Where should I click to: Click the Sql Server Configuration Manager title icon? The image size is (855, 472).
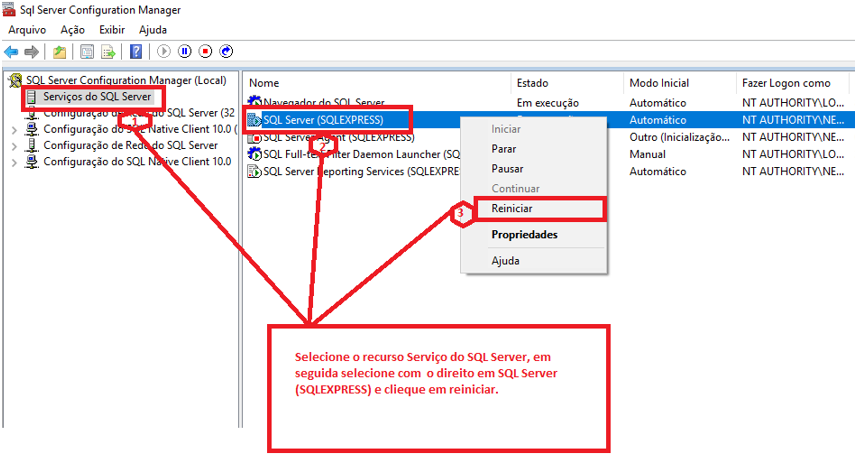(x=9, y=9)
